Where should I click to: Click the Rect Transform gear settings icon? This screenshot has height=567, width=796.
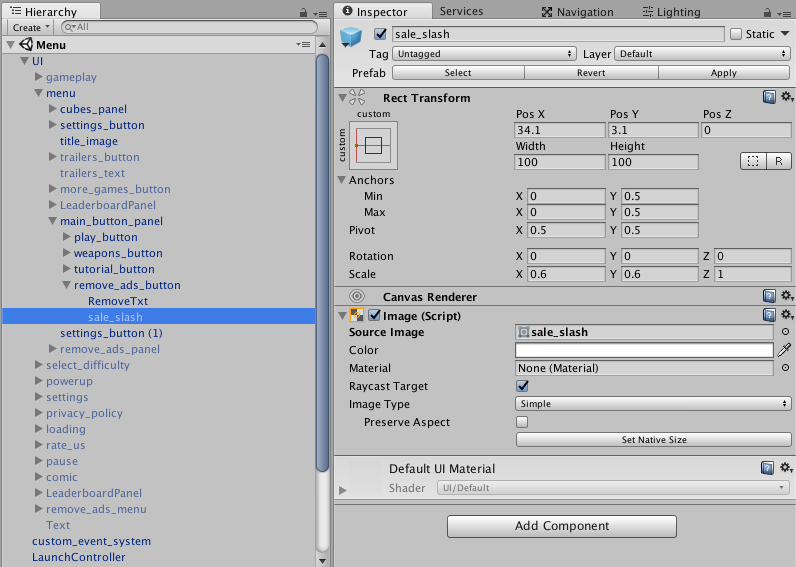click(786, 96)
